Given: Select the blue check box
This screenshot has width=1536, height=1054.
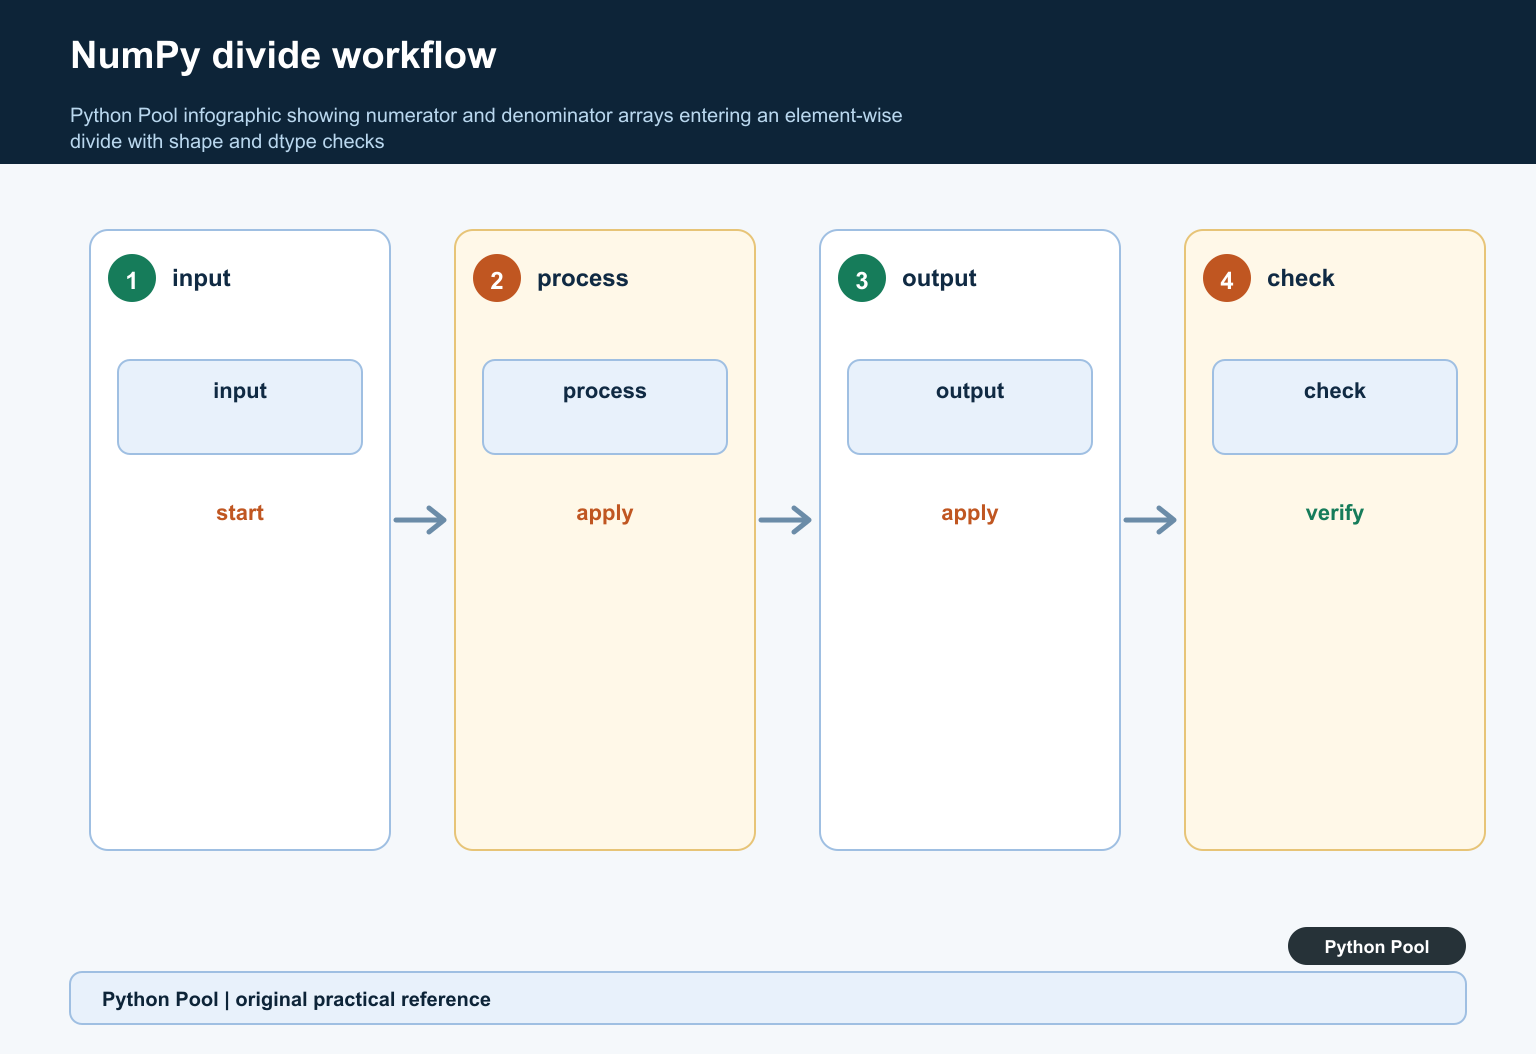Looking at the screenshot, I should pos(1335,407).
